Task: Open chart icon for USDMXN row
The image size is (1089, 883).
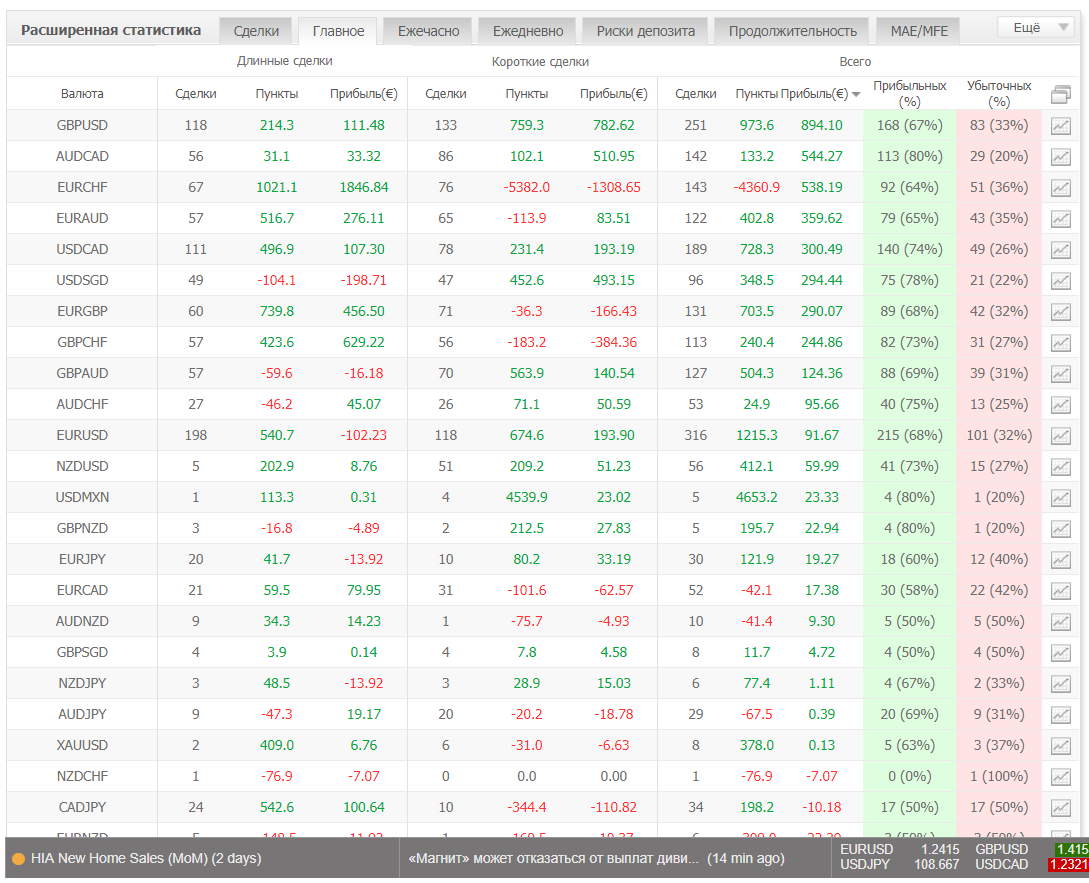Action: point(1060,497)
